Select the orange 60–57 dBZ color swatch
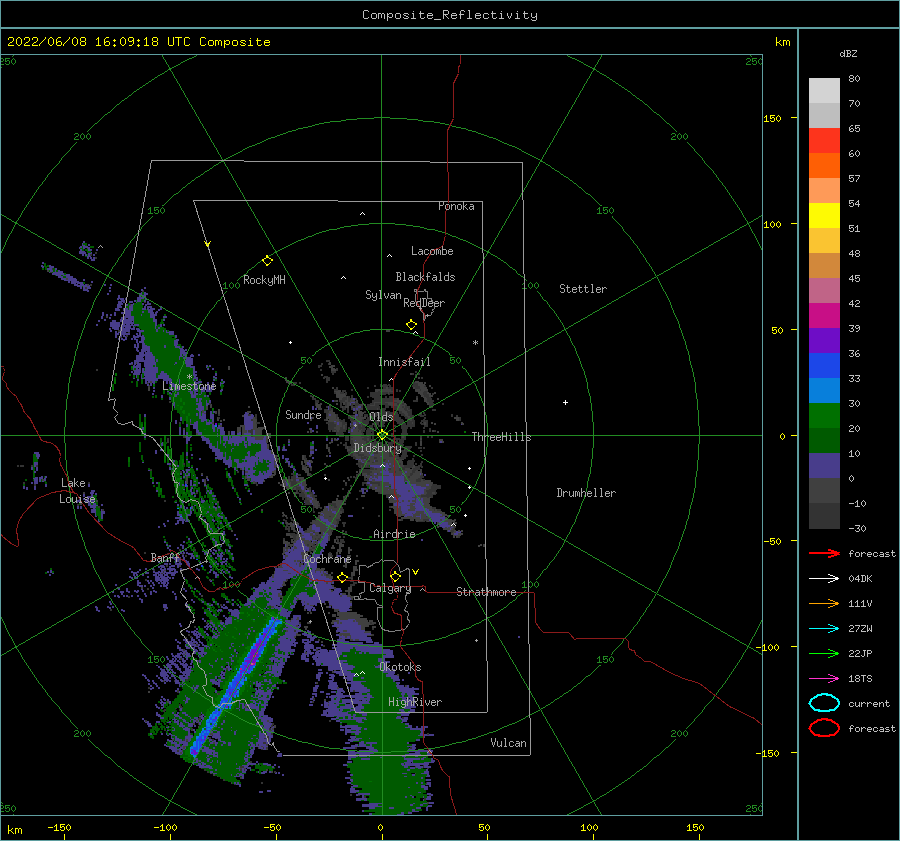900x841 pixels. (x=824, y=166)
